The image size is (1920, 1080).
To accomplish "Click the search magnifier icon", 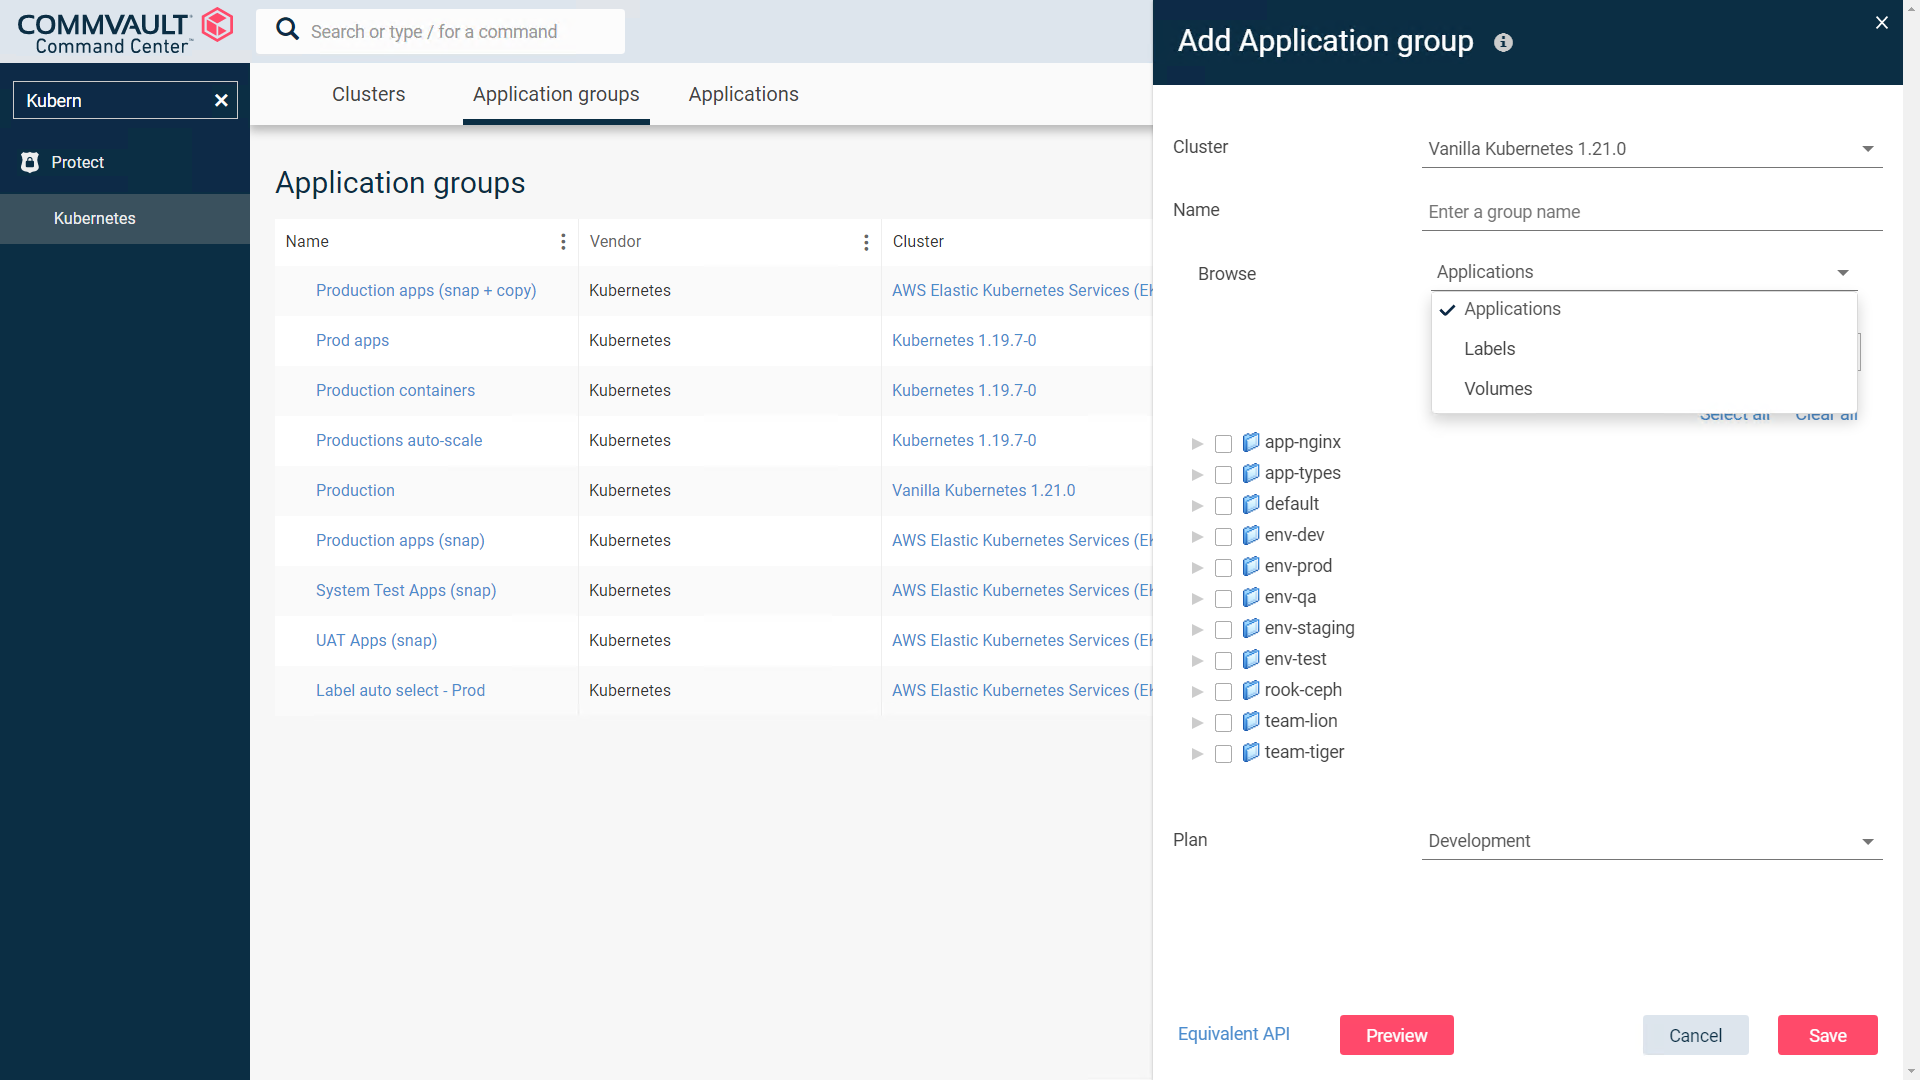I will [287, 30].
